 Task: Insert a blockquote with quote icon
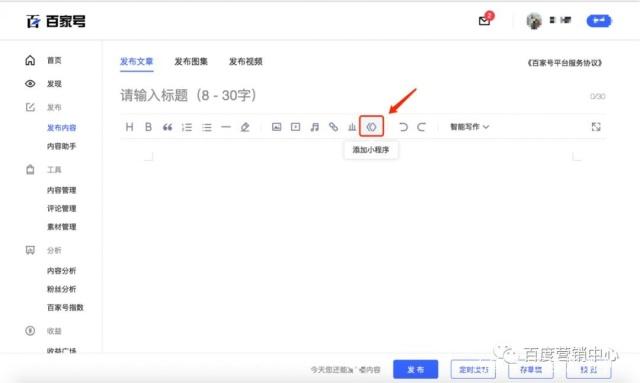(167, 127)
